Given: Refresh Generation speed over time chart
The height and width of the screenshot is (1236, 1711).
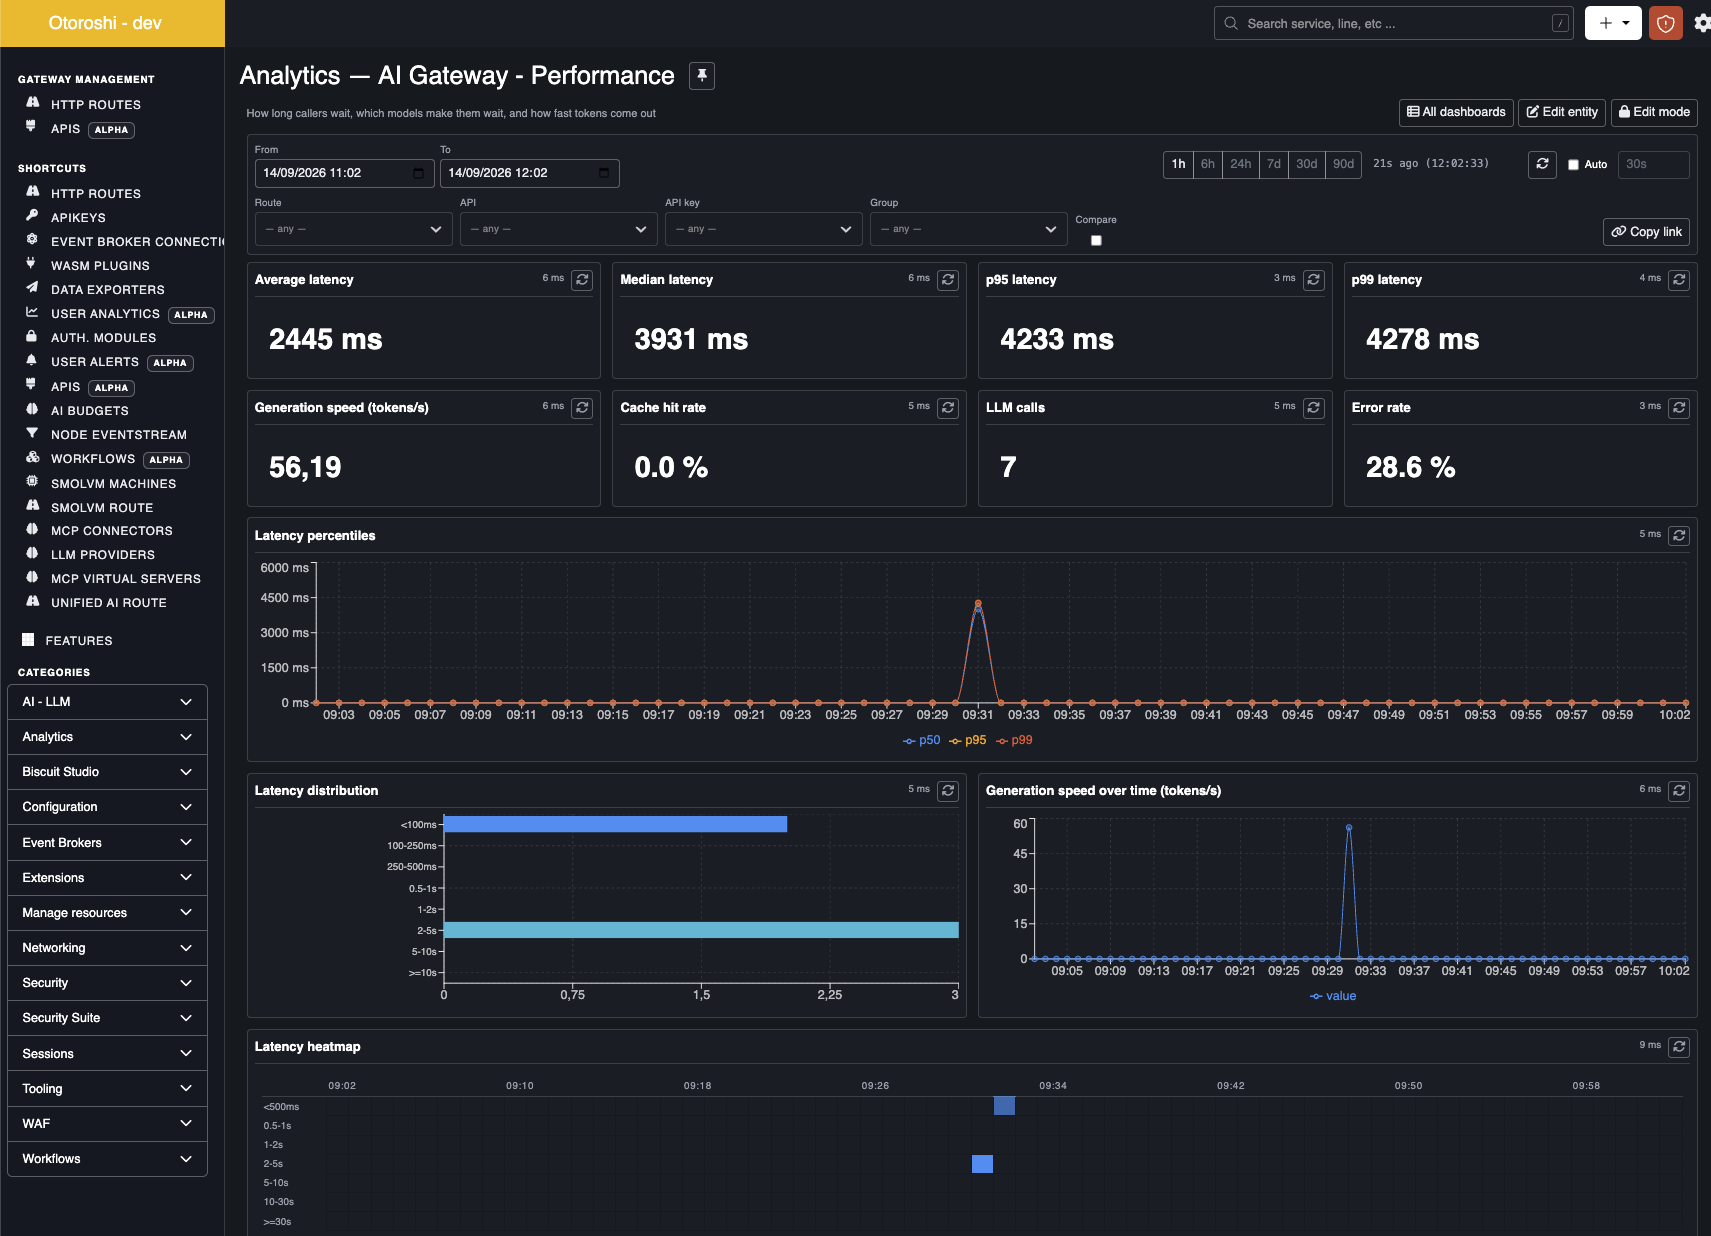Looking at the screenshot, I should click(x=1679, y=791).
